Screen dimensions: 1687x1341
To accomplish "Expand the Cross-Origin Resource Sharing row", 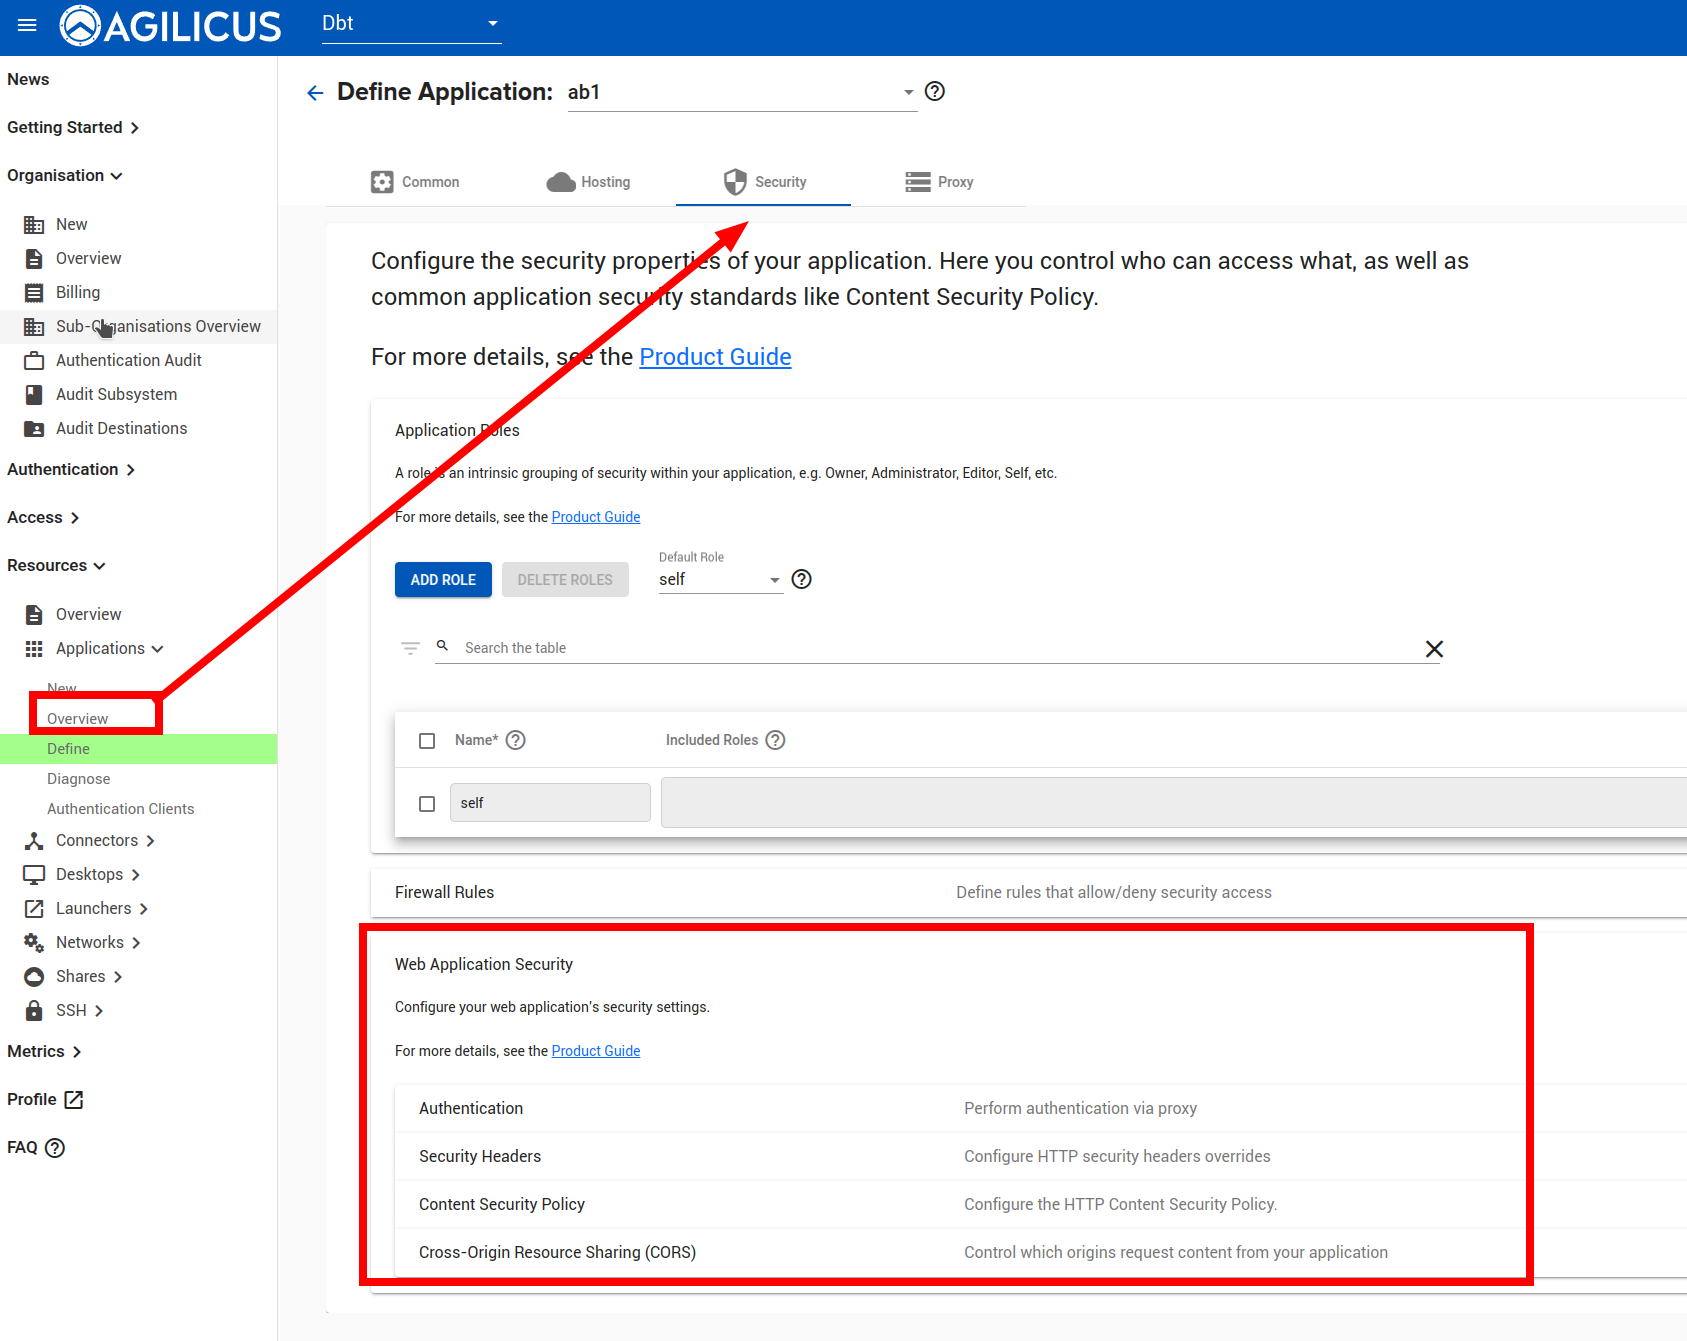I will (x=1041, y=1252).
